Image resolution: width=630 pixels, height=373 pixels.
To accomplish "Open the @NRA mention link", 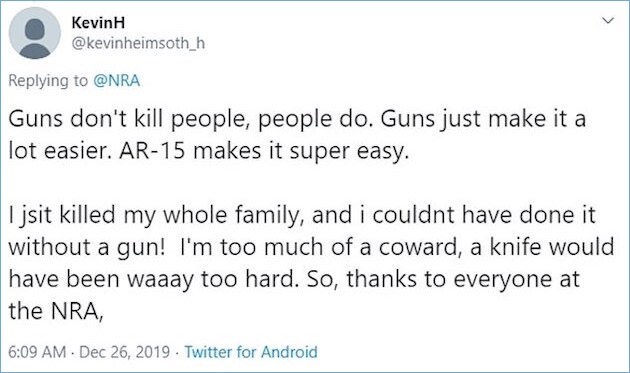I will coord(117,81).
